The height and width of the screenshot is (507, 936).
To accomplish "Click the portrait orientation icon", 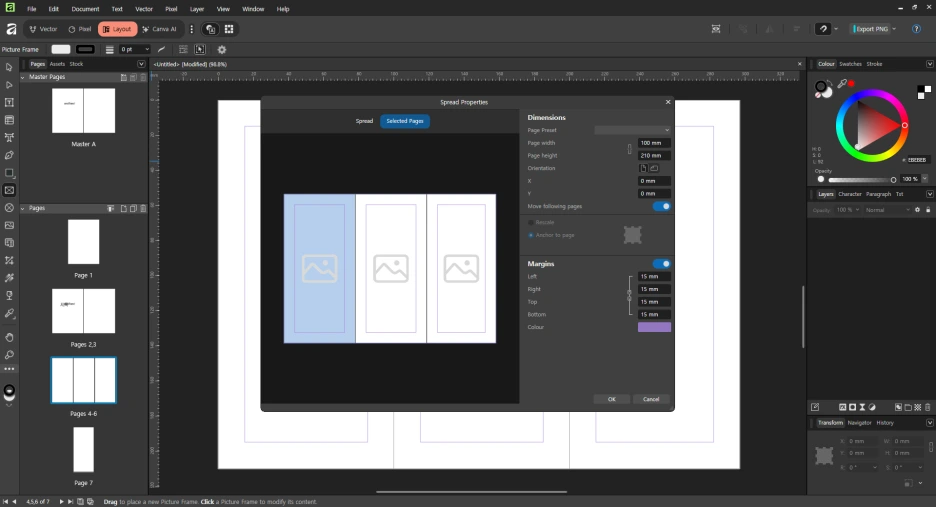I will click(x=643, y=168).
